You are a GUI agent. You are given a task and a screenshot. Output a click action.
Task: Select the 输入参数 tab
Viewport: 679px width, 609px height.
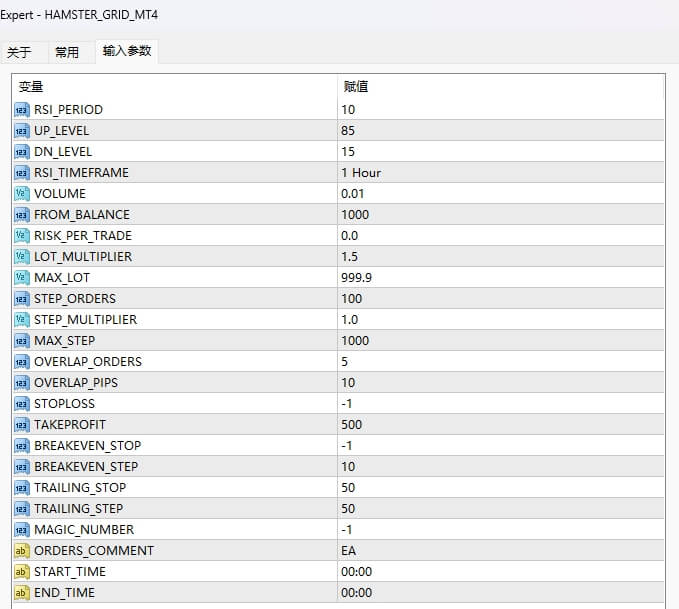pos(127,51)
